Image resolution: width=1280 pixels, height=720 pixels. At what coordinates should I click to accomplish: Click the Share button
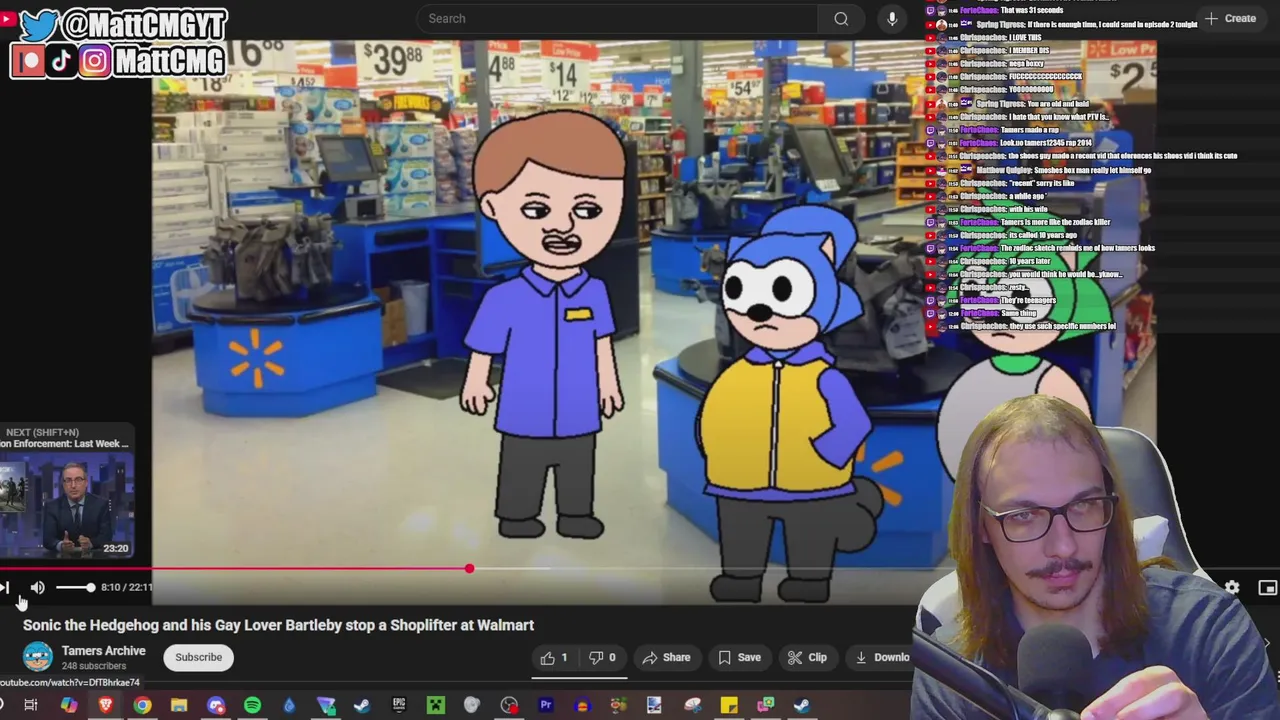click(x=666, y=657)
